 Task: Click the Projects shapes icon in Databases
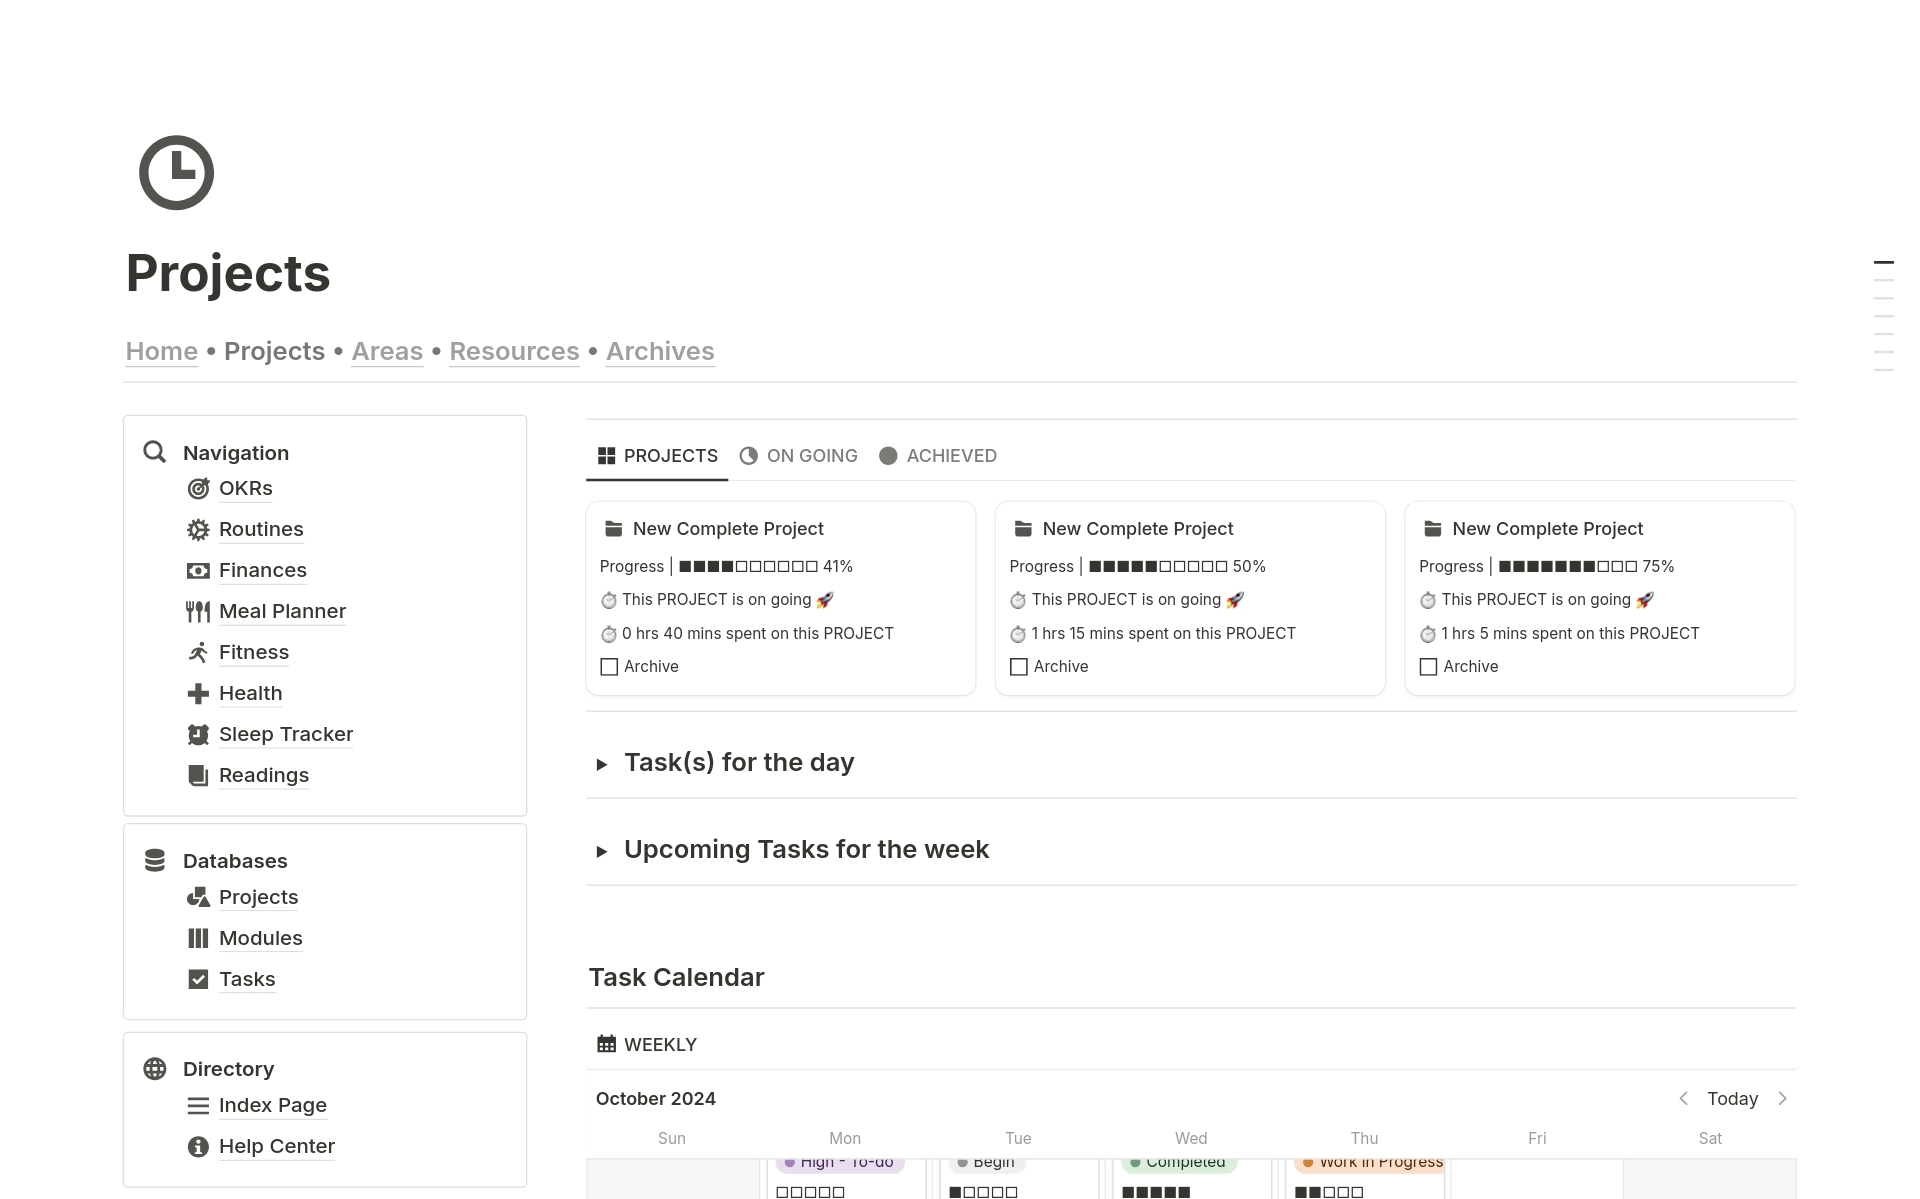click(x=198, y=897)
